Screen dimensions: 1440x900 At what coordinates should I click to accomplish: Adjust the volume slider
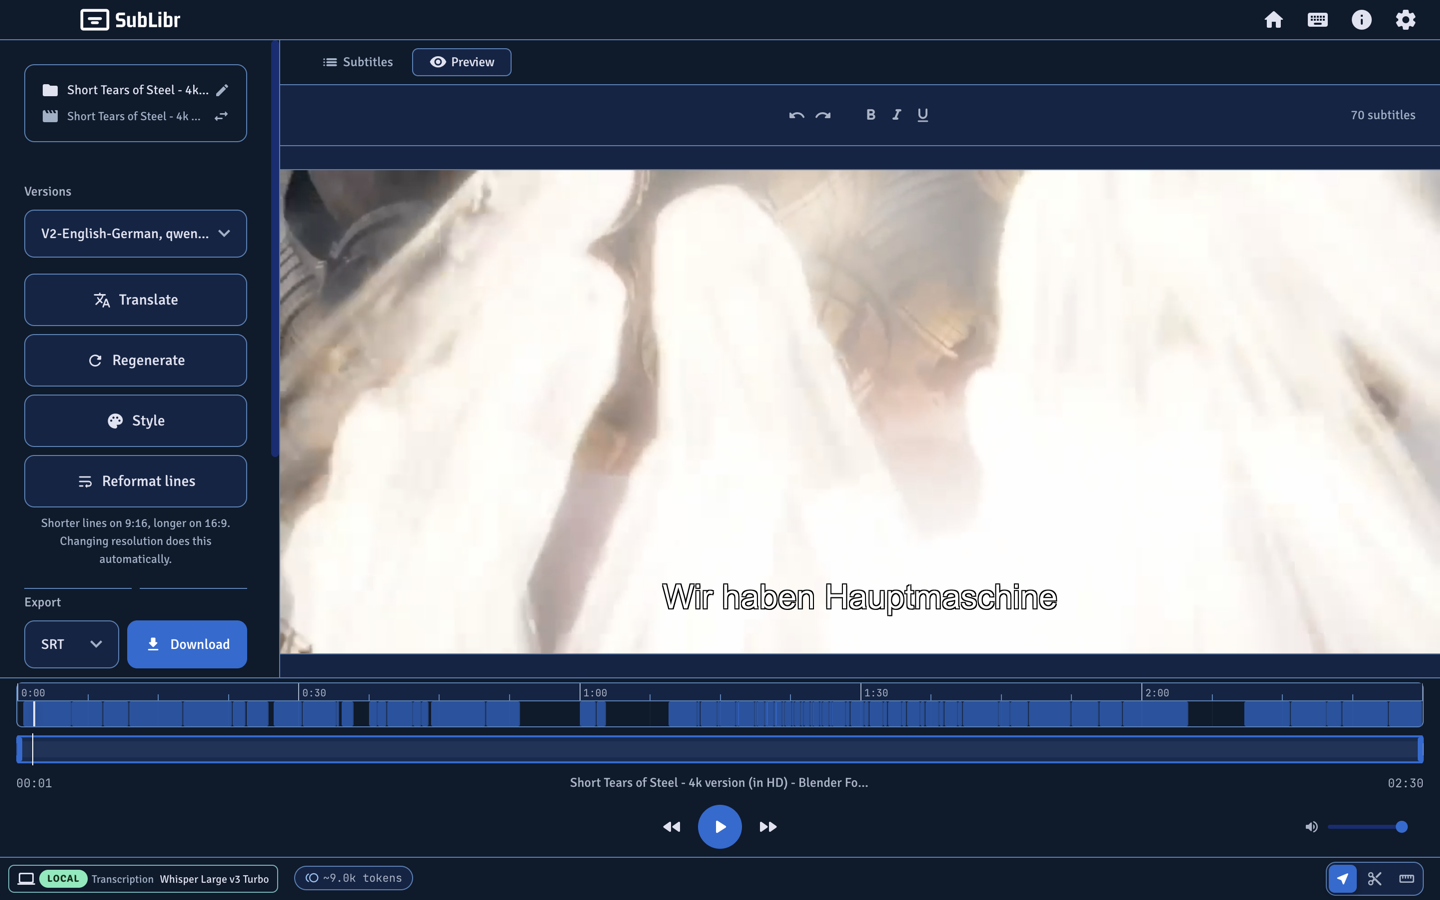tap(1368, 827)
